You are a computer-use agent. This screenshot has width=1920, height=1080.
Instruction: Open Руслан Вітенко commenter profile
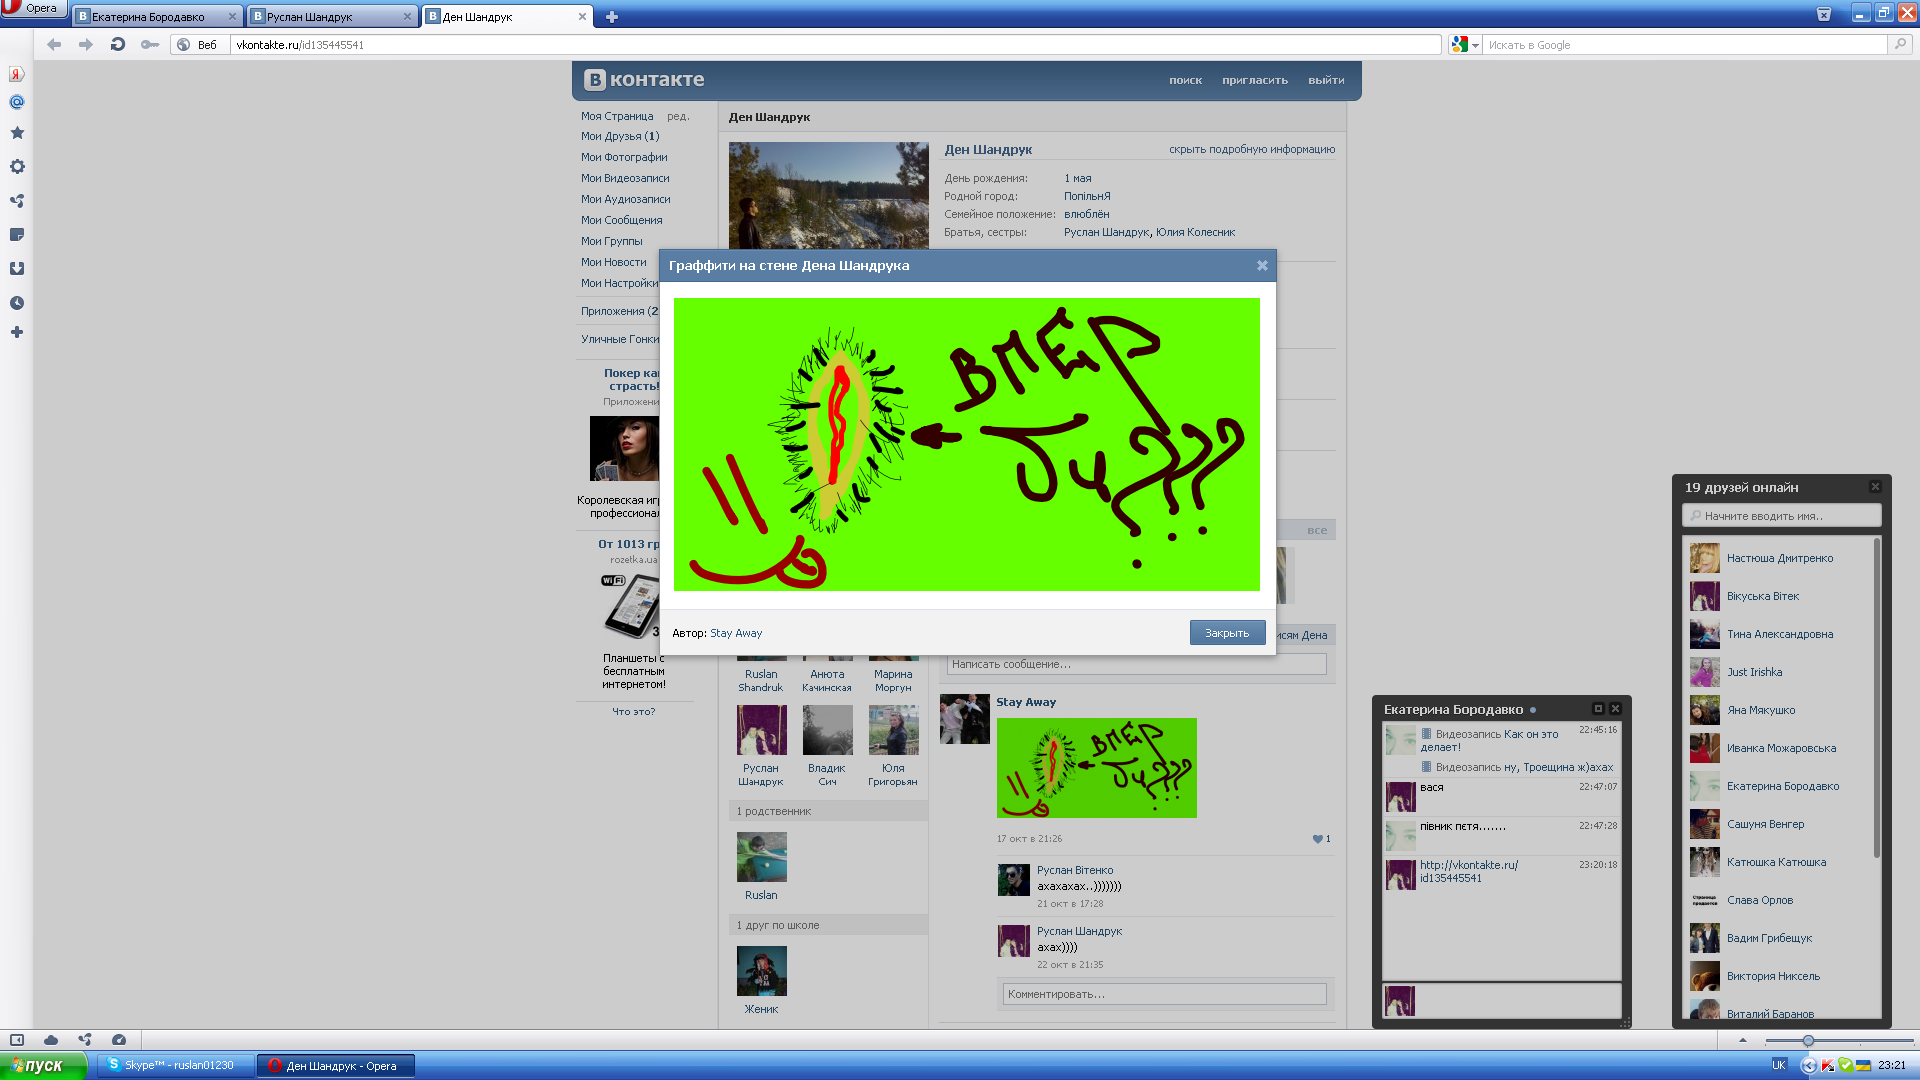pyautogui.click(x=1075, y=870)
